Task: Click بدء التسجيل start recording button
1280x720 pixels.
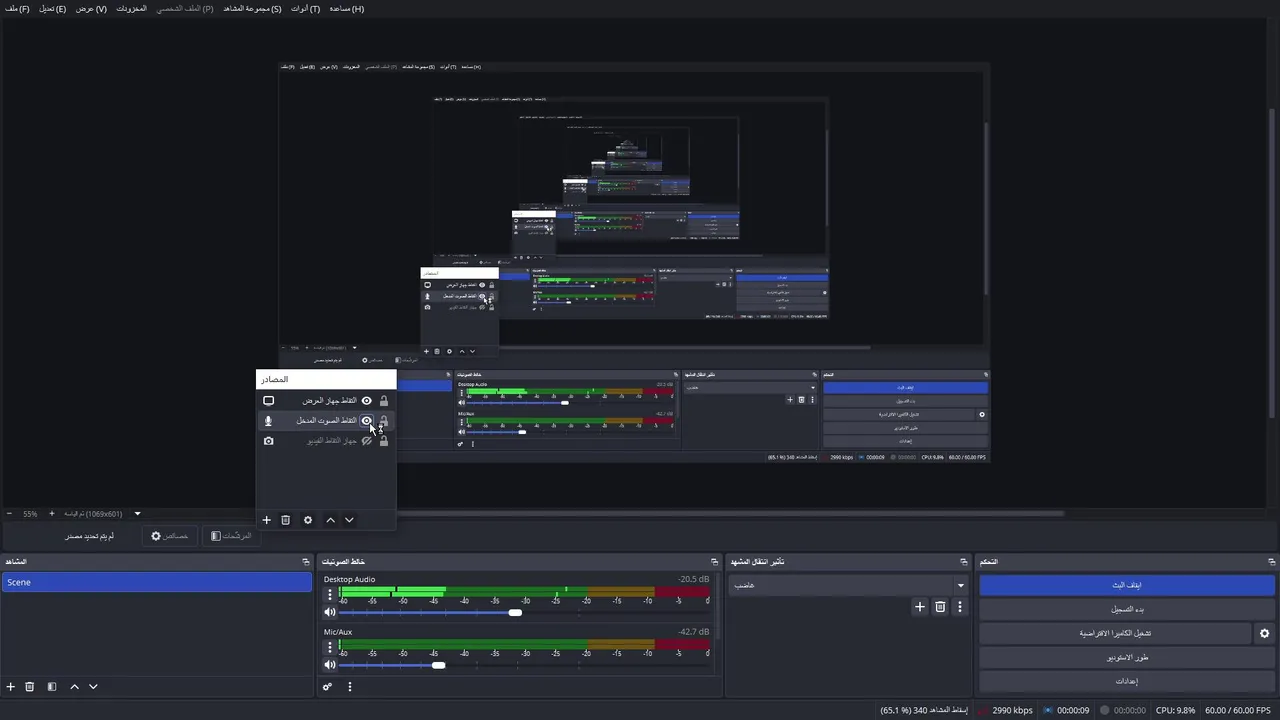Action: [1127, 610]
